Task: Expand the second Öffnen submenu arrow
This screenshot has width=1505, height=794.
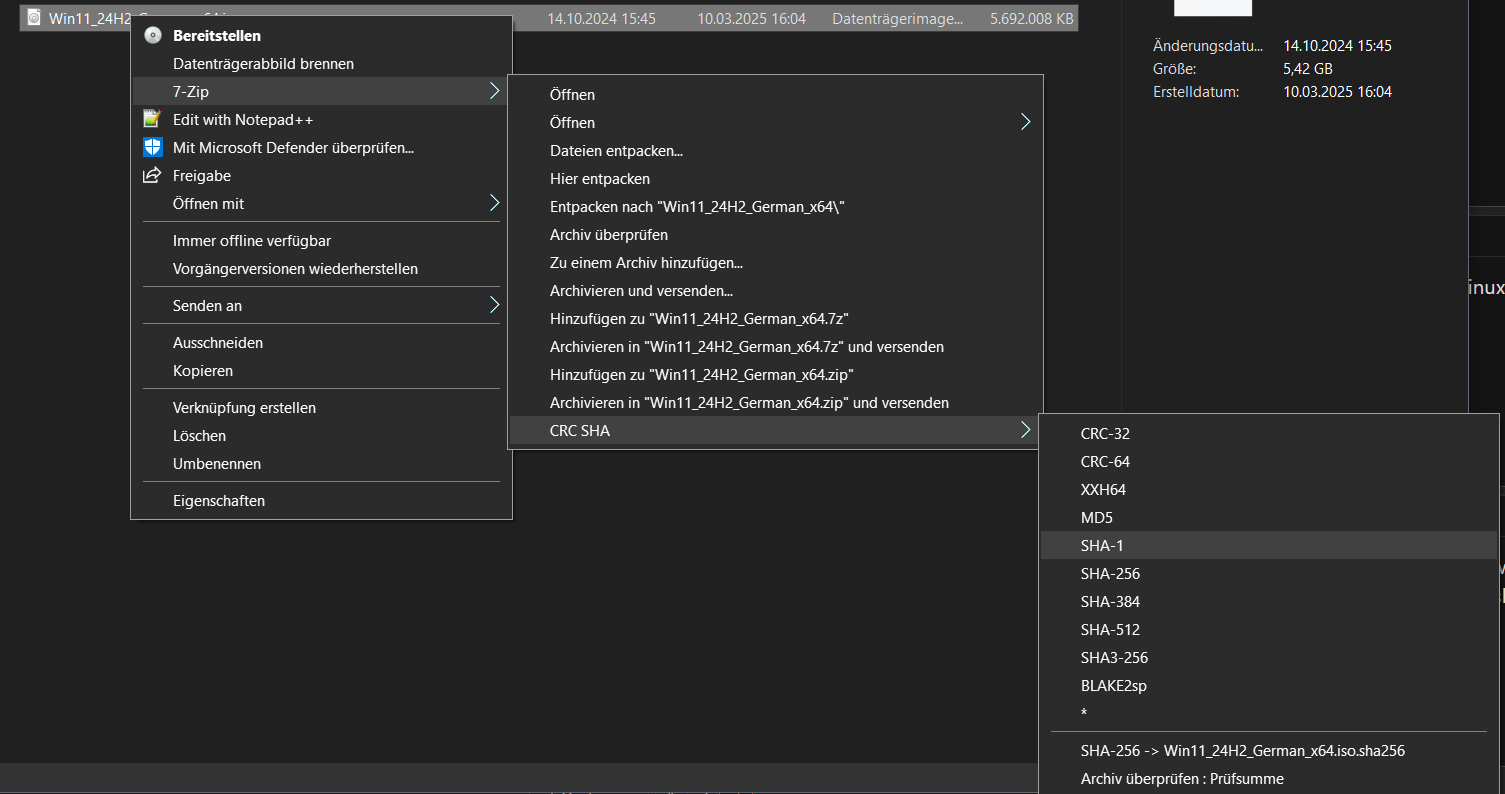Action: coord(1025,123)
